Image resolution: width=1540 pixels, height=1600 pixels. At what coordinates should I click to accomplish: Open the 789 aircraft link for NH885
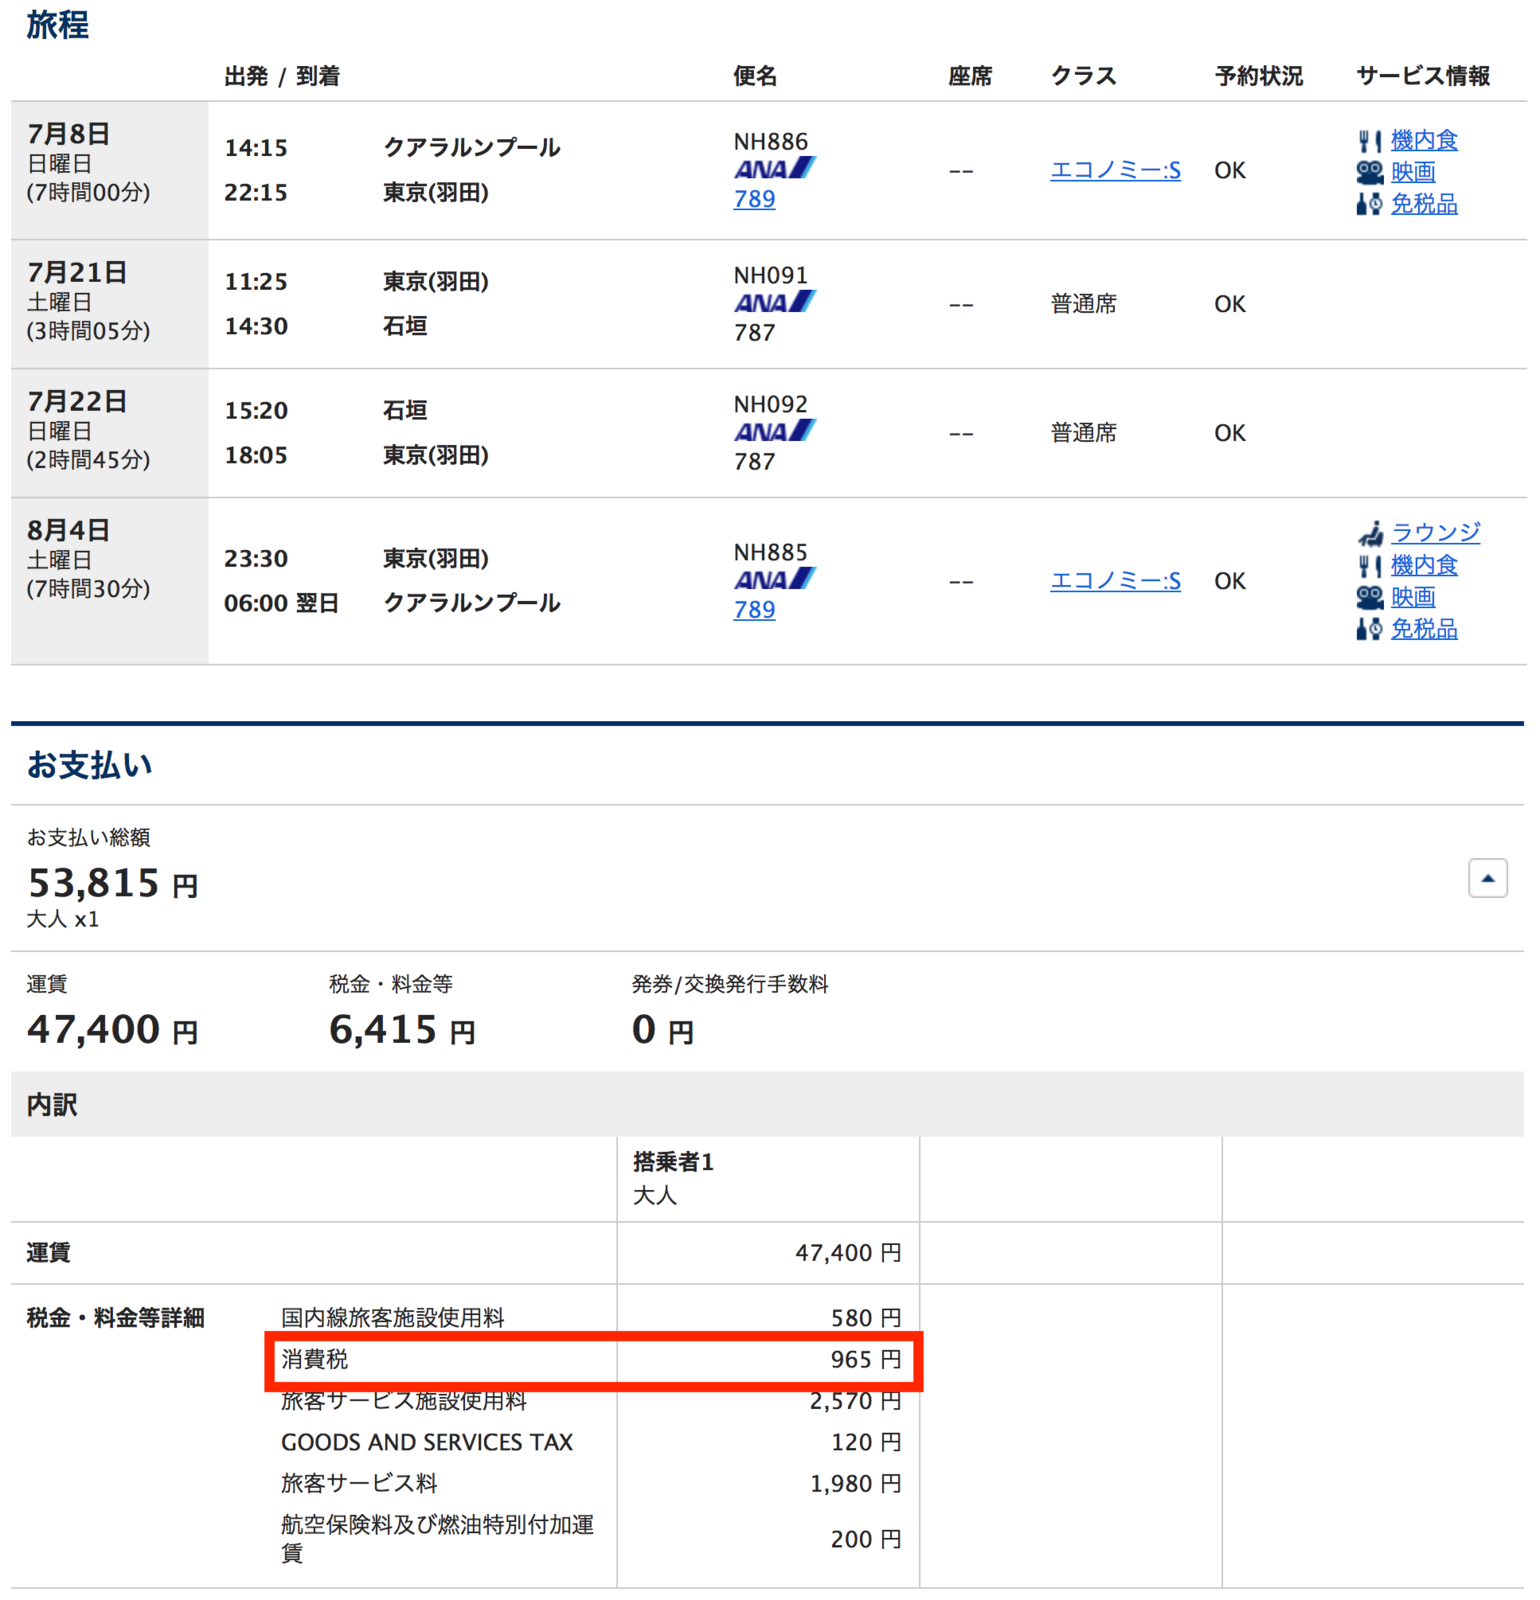(754, 610)
